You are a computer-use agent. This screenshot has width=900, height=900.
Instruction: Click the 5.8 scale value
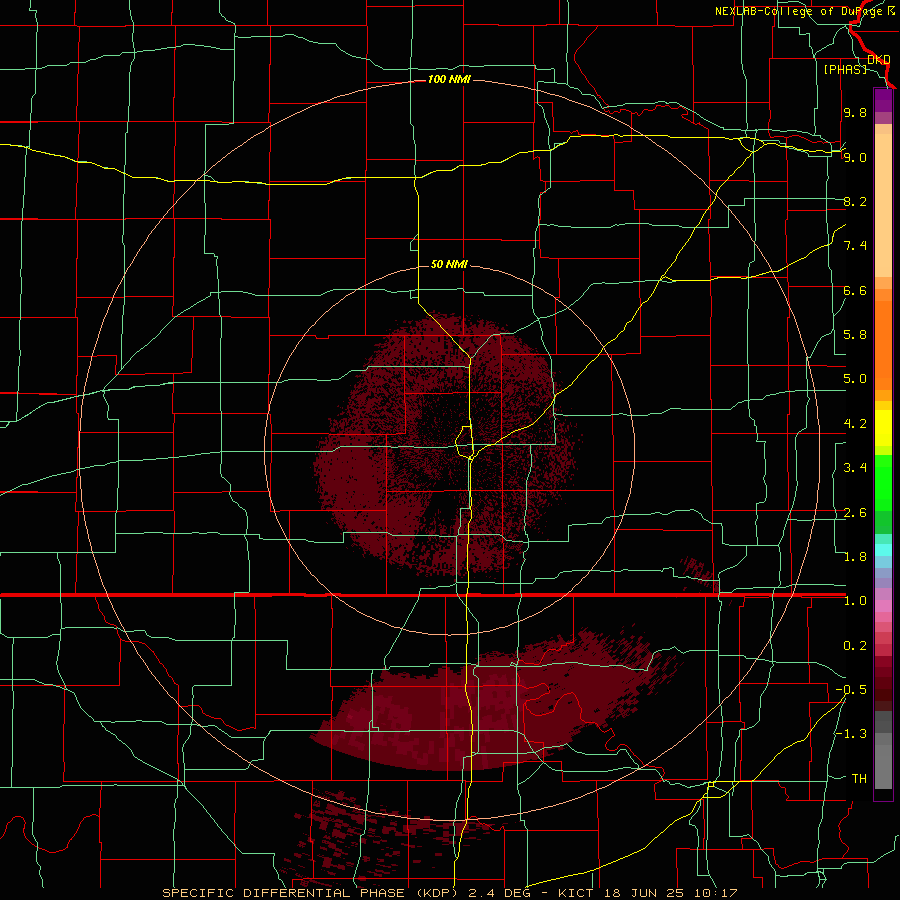pyautogui.click(x=855, y=335)
